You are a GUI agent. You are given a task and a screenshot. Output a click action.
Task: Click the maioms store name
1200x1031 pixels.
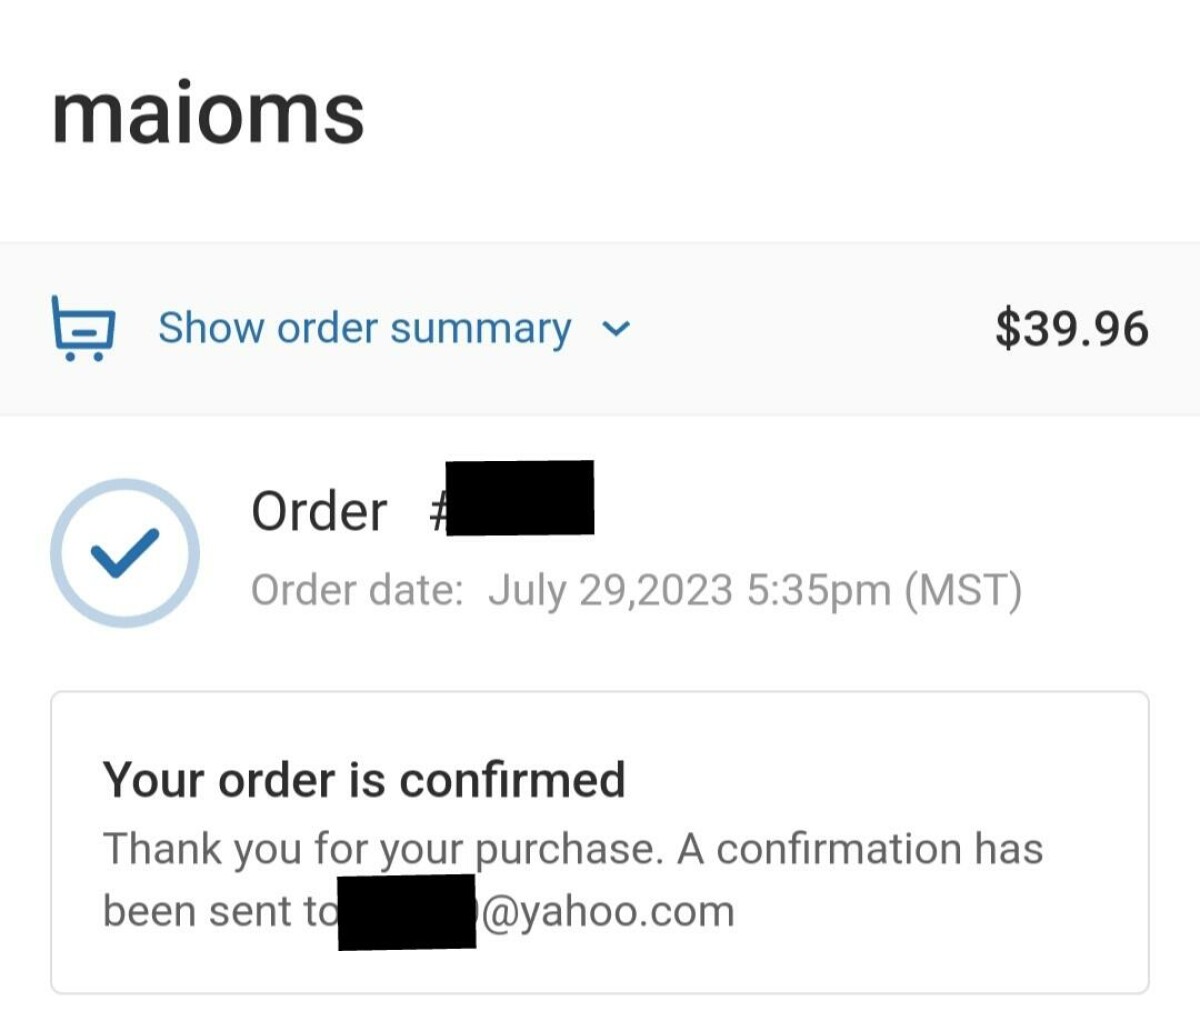(x=208, y=112)
